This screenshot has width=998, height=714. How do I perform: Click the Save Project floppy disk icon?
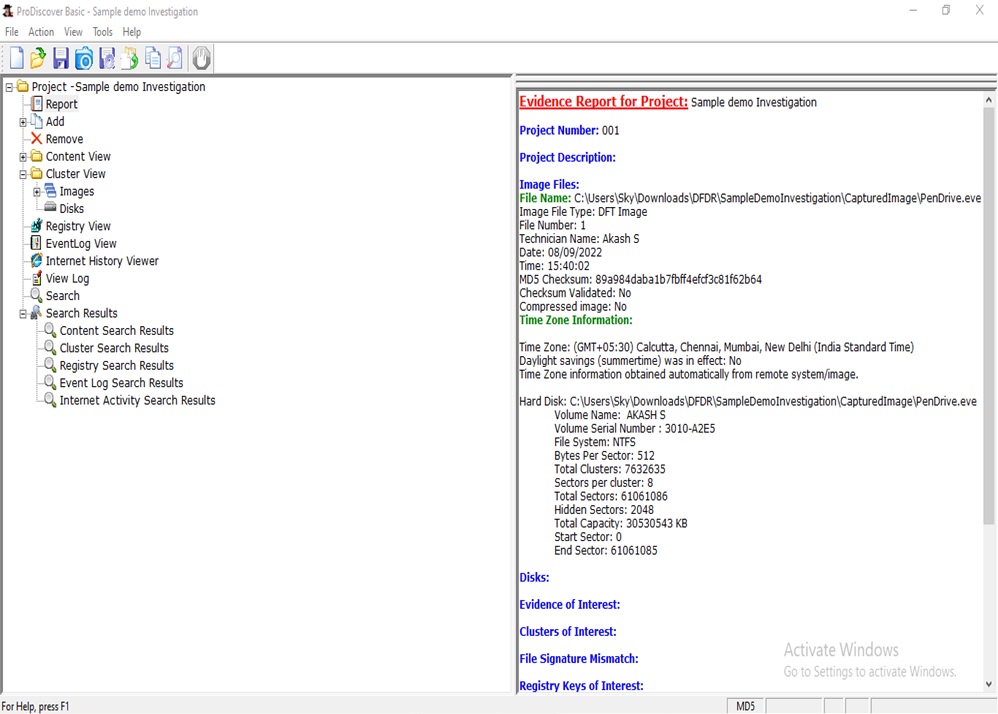click(60, 58)
